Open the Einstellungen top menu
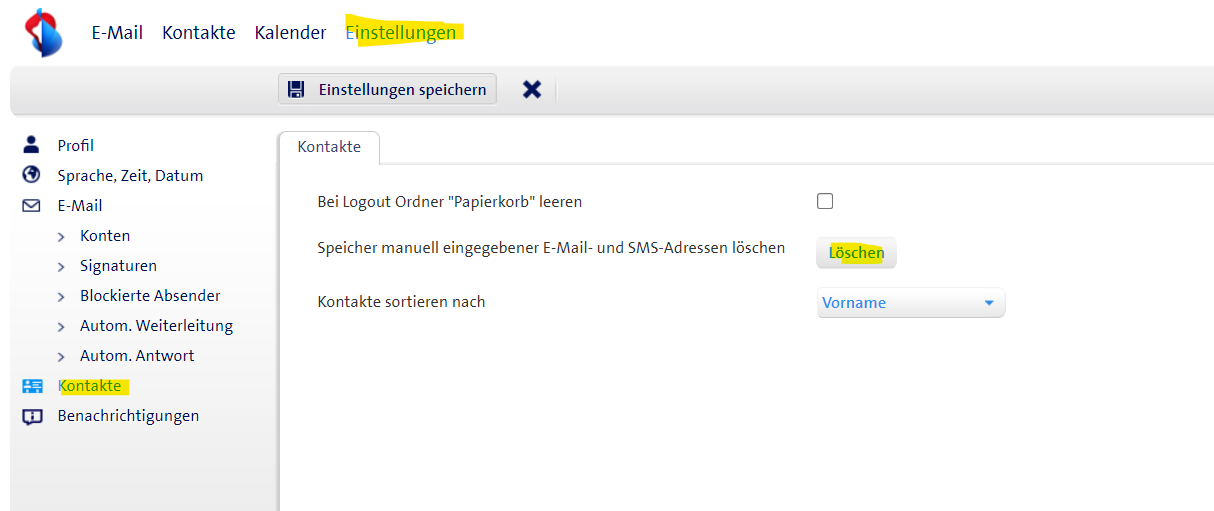Image resolution: width=1214 pixels, height=511 pixels. tap(401, 32)
